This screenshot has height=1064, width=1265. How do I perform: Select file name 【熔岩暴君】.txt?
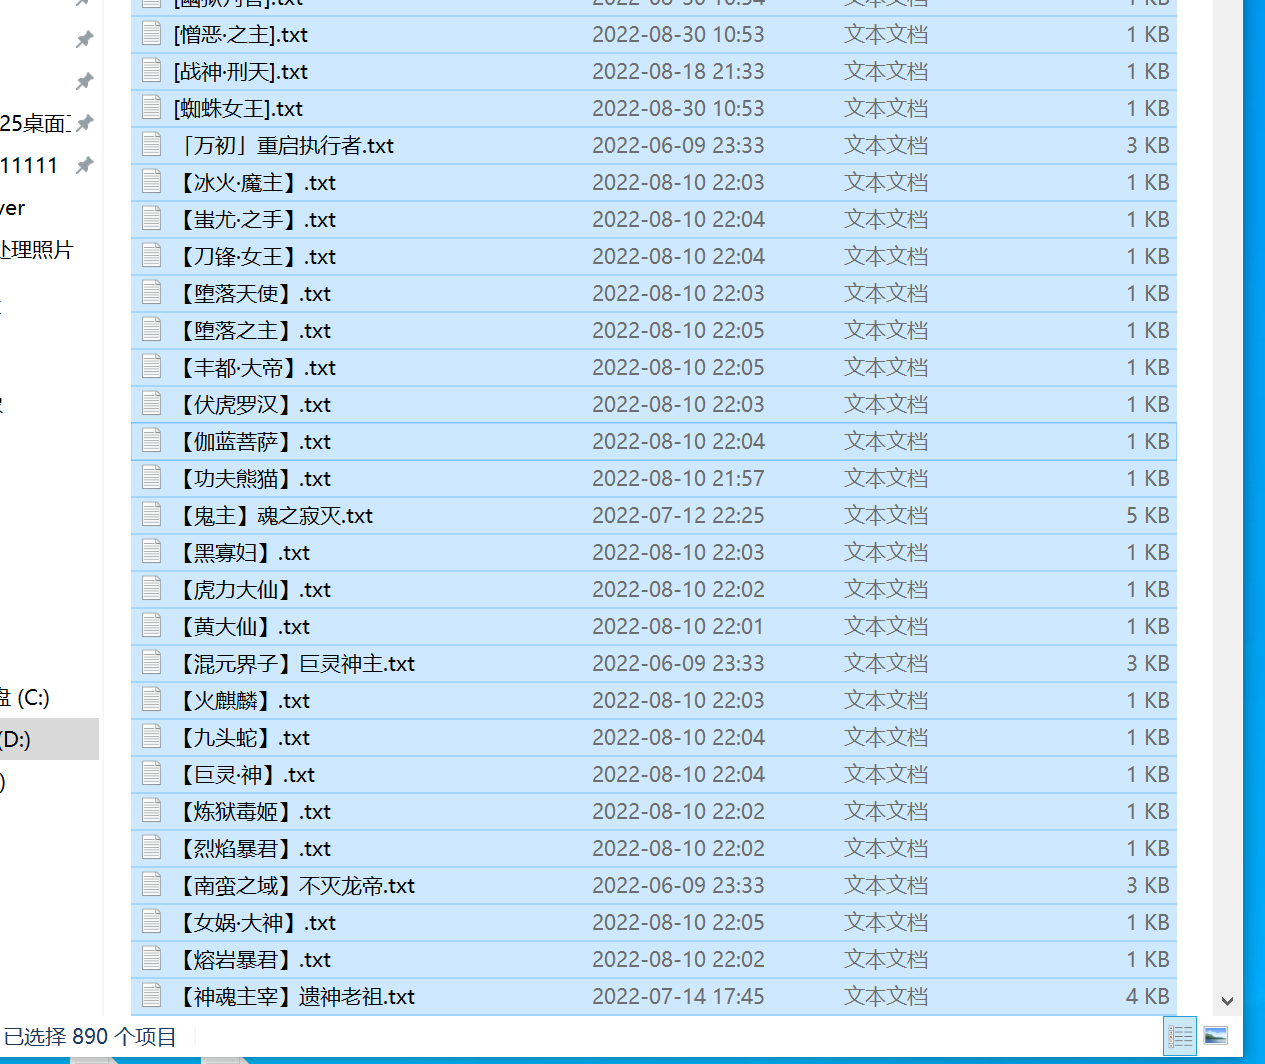[x=252, y=960]
